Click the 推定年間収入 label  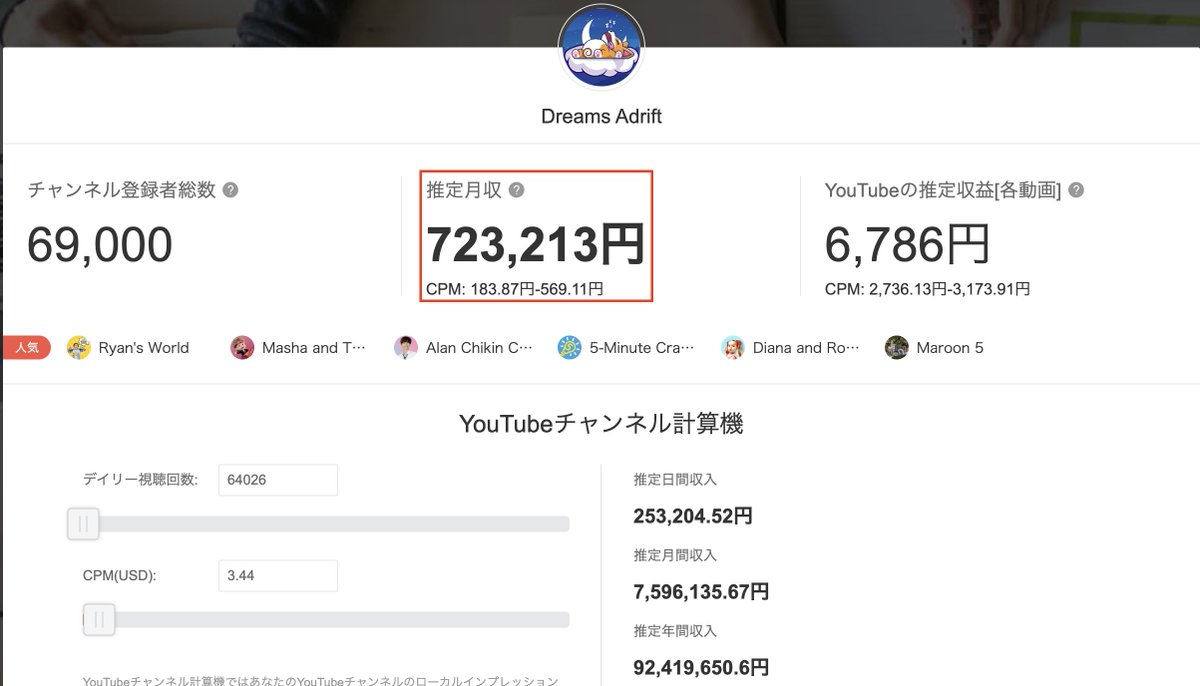(x=675, y=631)
